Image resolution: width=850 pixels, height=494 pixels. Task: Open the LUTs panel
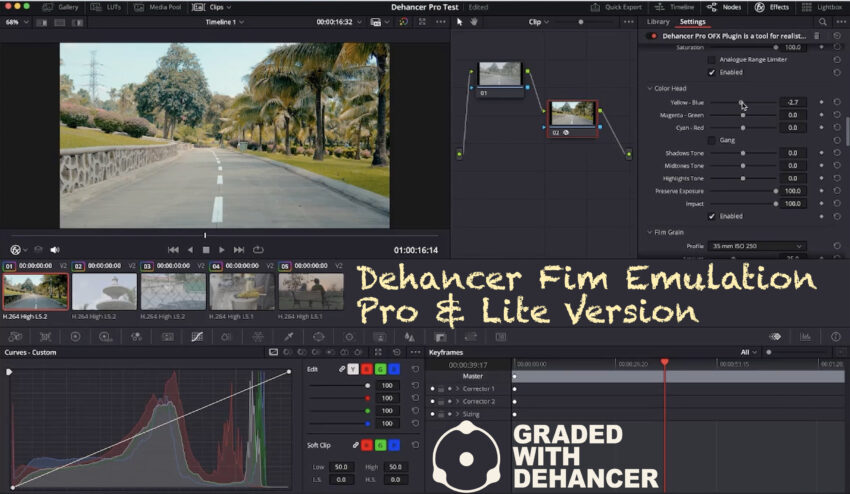106,7
